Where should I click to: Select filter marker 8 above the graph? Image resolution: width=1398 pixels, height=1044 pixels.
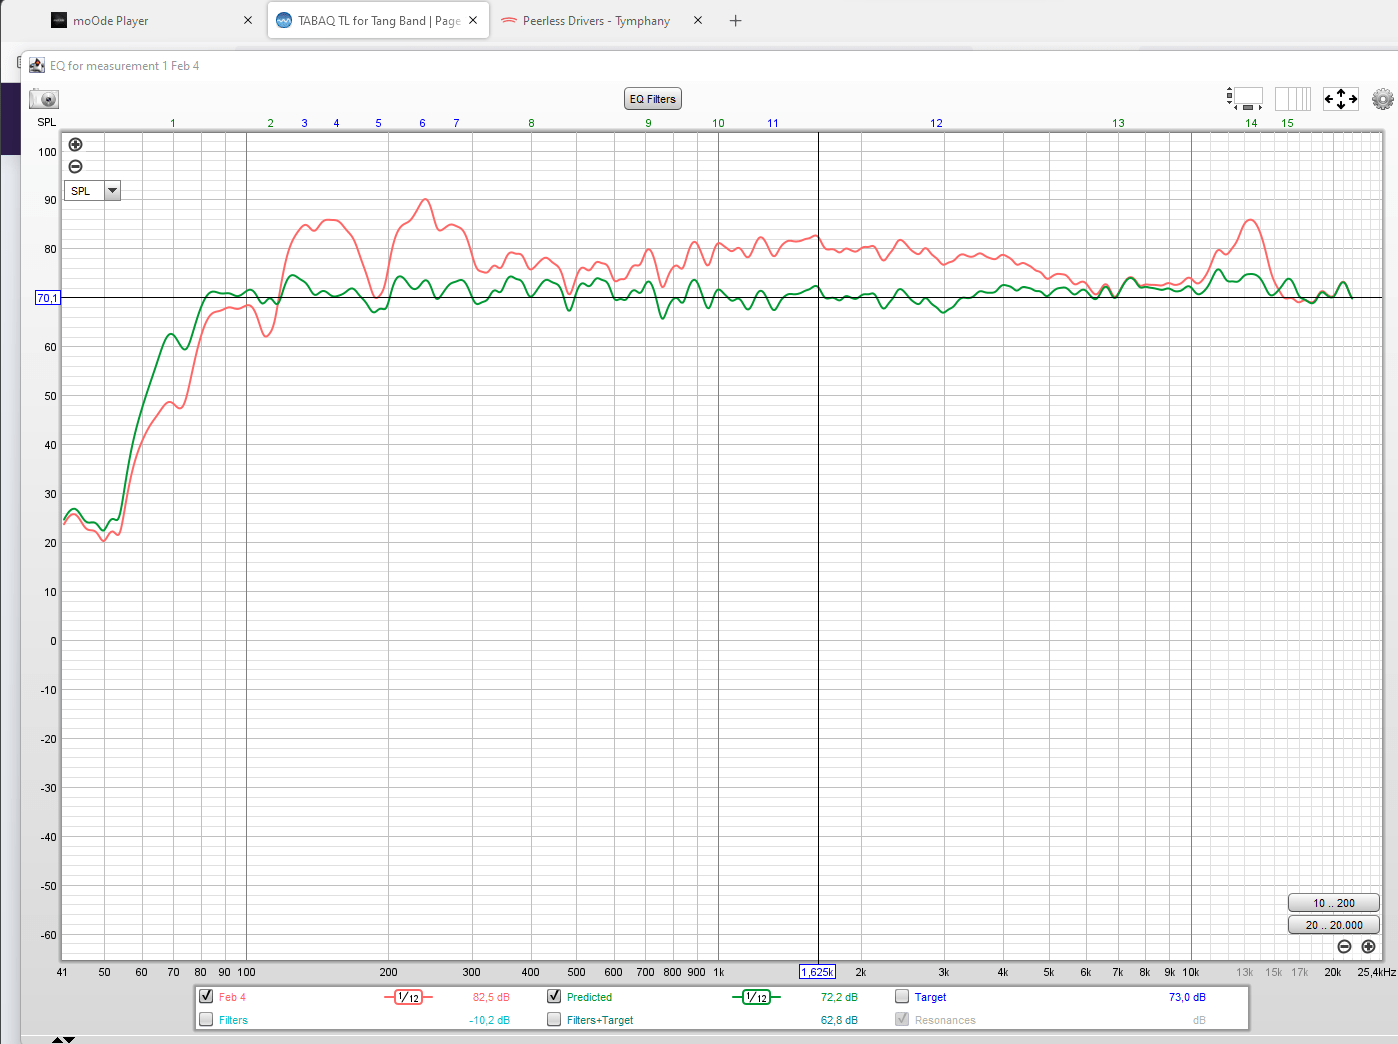coord(532,123)
